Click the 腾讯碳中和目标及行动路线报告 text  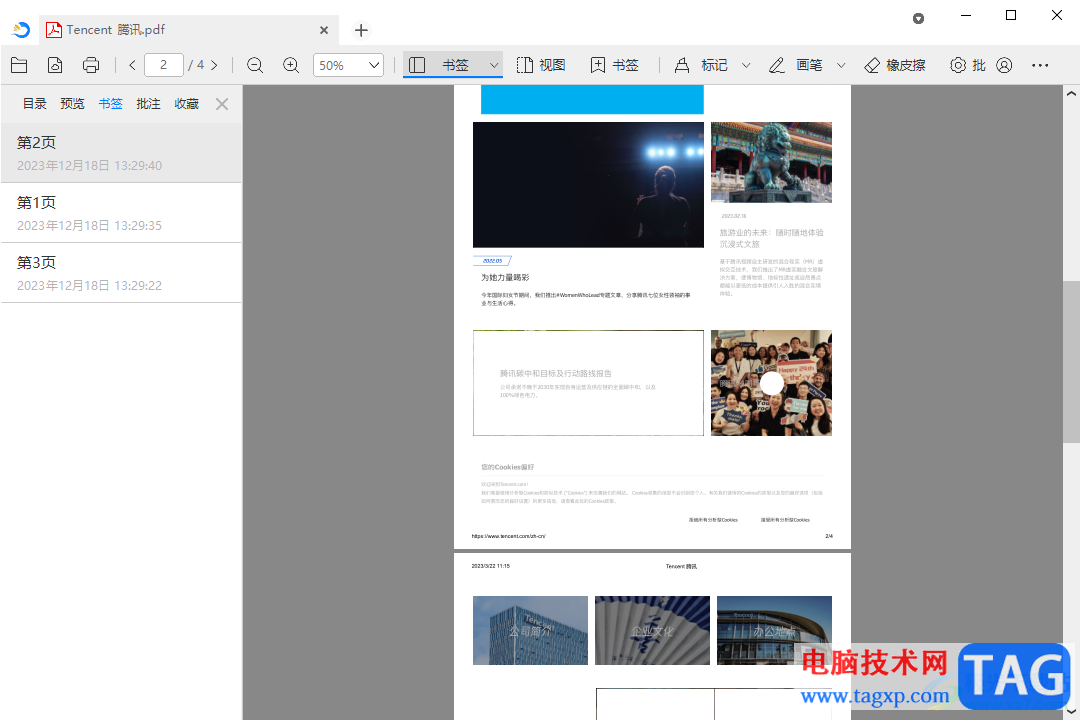(x=556, y=373)
